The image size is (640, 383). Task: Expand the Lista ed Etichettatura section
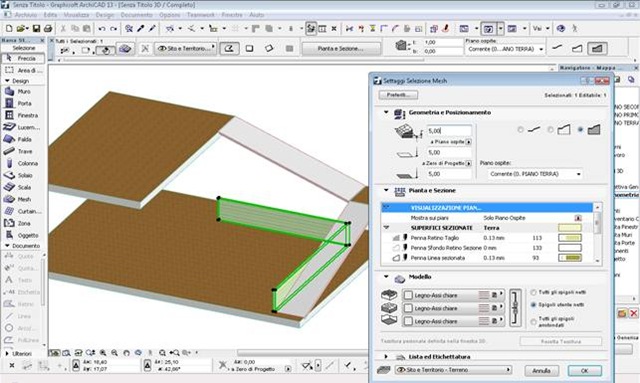pos(386,356)
